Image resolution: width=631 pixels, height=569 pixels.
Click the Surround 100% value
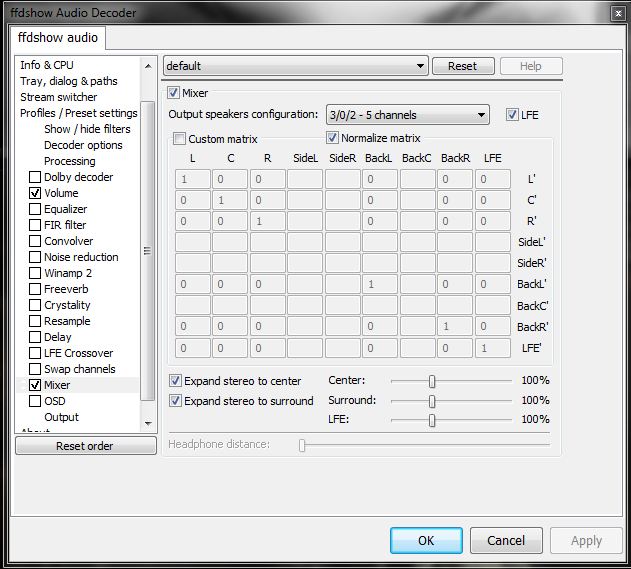click(x=535, y=400)
